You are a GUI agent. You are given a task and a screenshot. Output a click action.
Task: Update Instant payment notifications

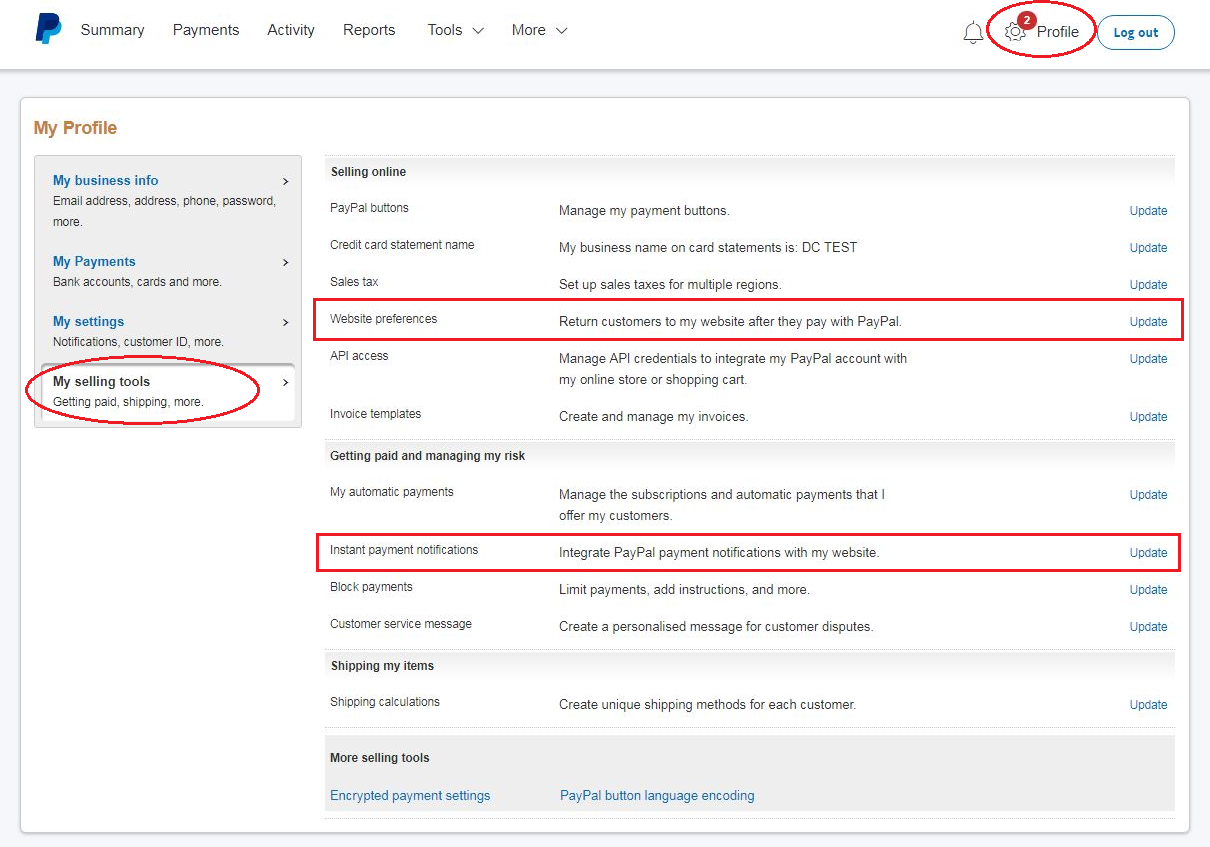tap(1148, 553)
